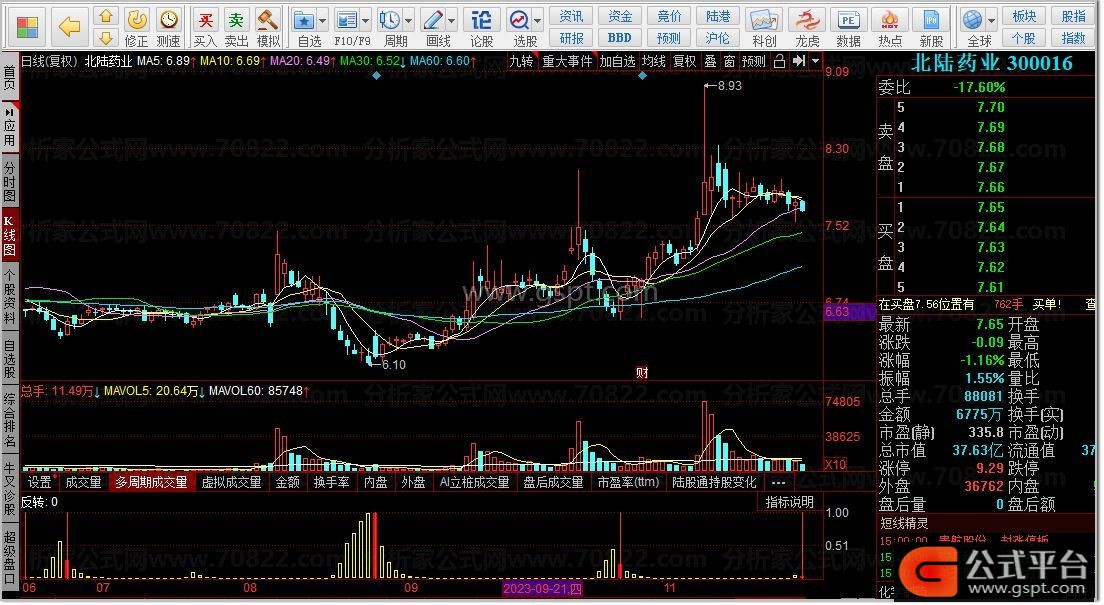Click the 竞价 auction button
Image resolution: width=1104 pixels, height=605 pixels.
669,16
